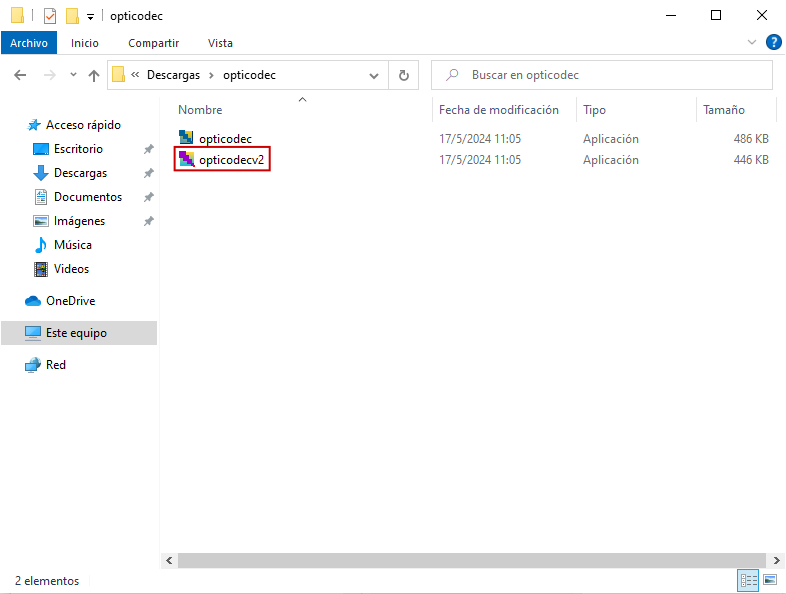Navigate to Descargas in breadcrumb path
Screen dimensions: 786x594
(173, 75)
